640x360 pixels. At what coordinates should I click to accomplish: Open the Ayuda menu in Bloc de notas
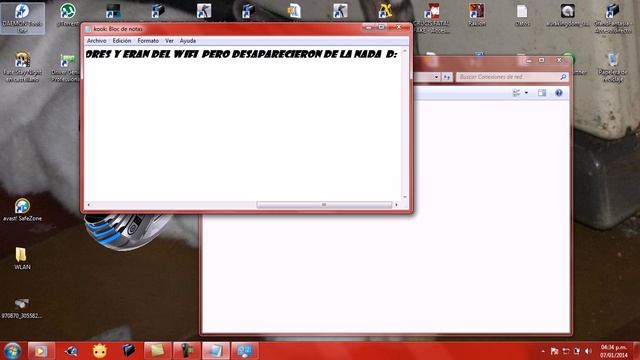(x=188, y=41)
